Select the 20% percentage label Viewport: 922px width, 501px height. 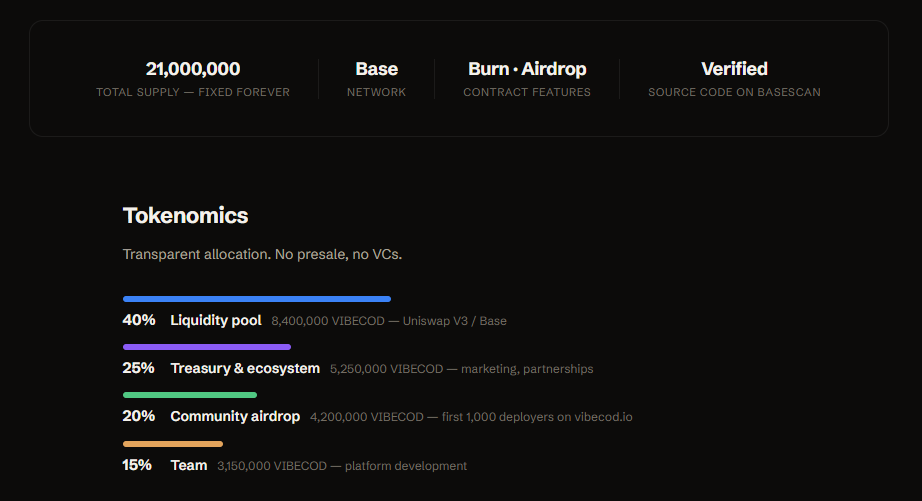coord(139,416)
